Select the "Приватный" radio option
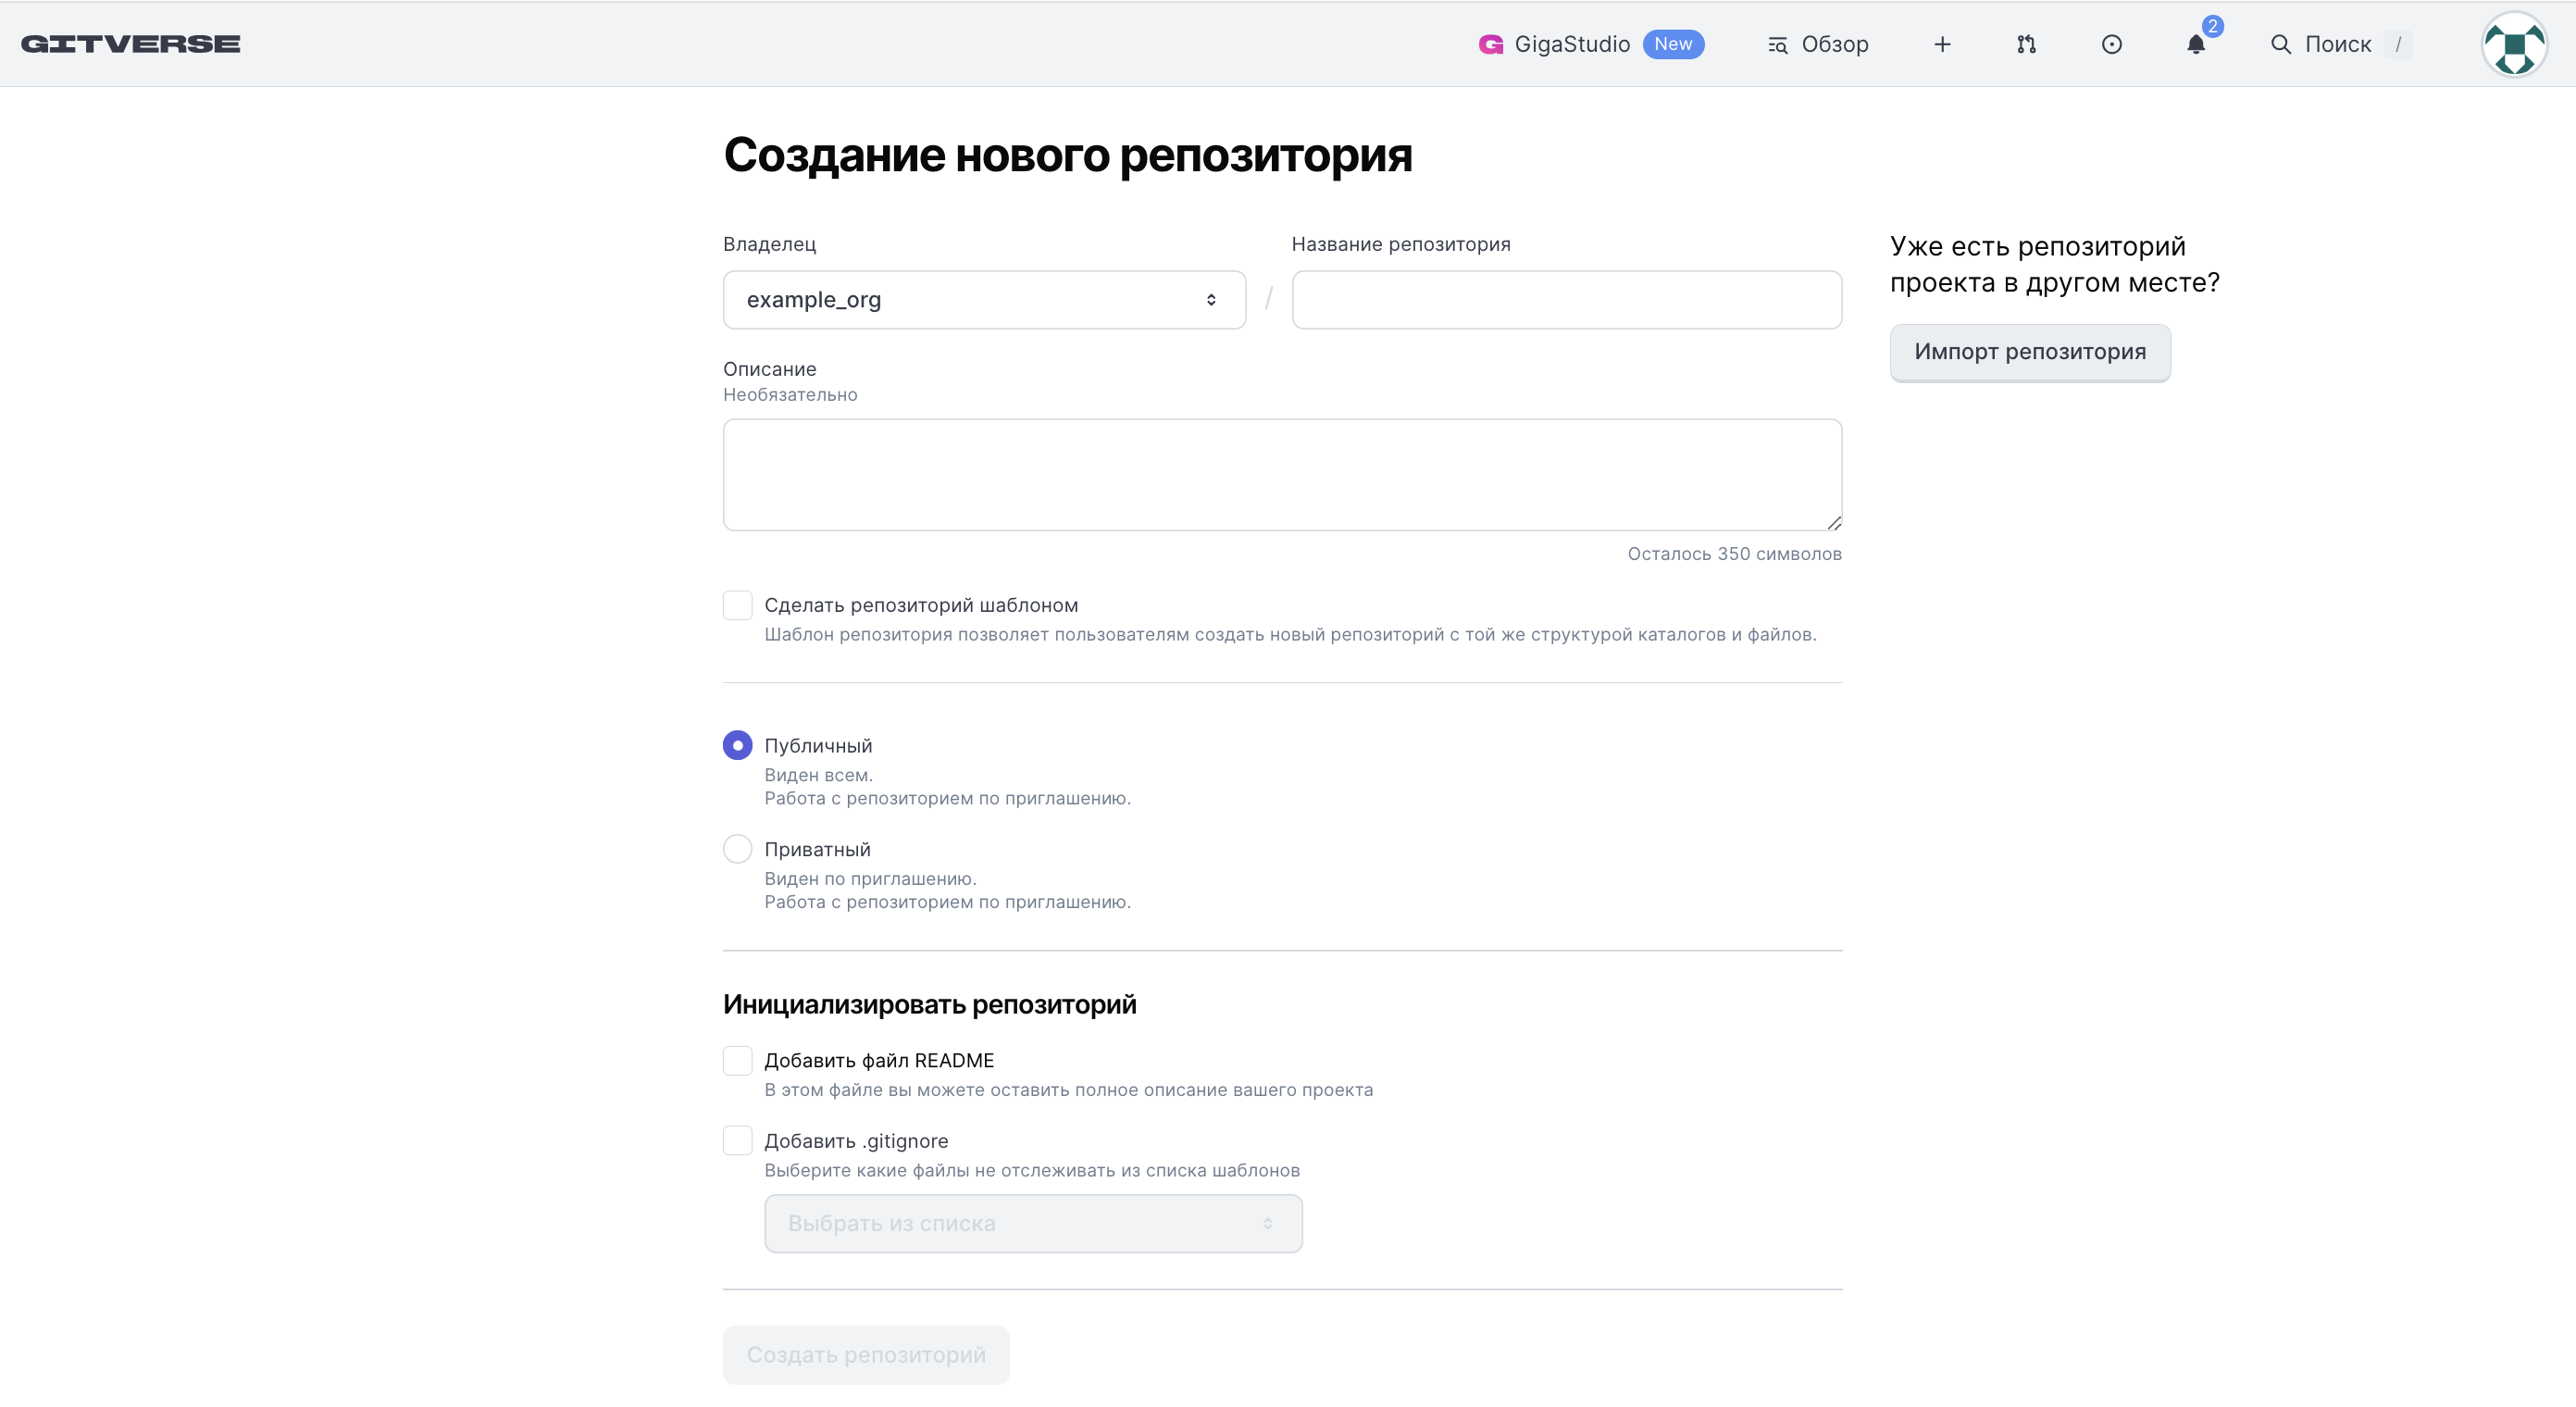 coord(737,849)
